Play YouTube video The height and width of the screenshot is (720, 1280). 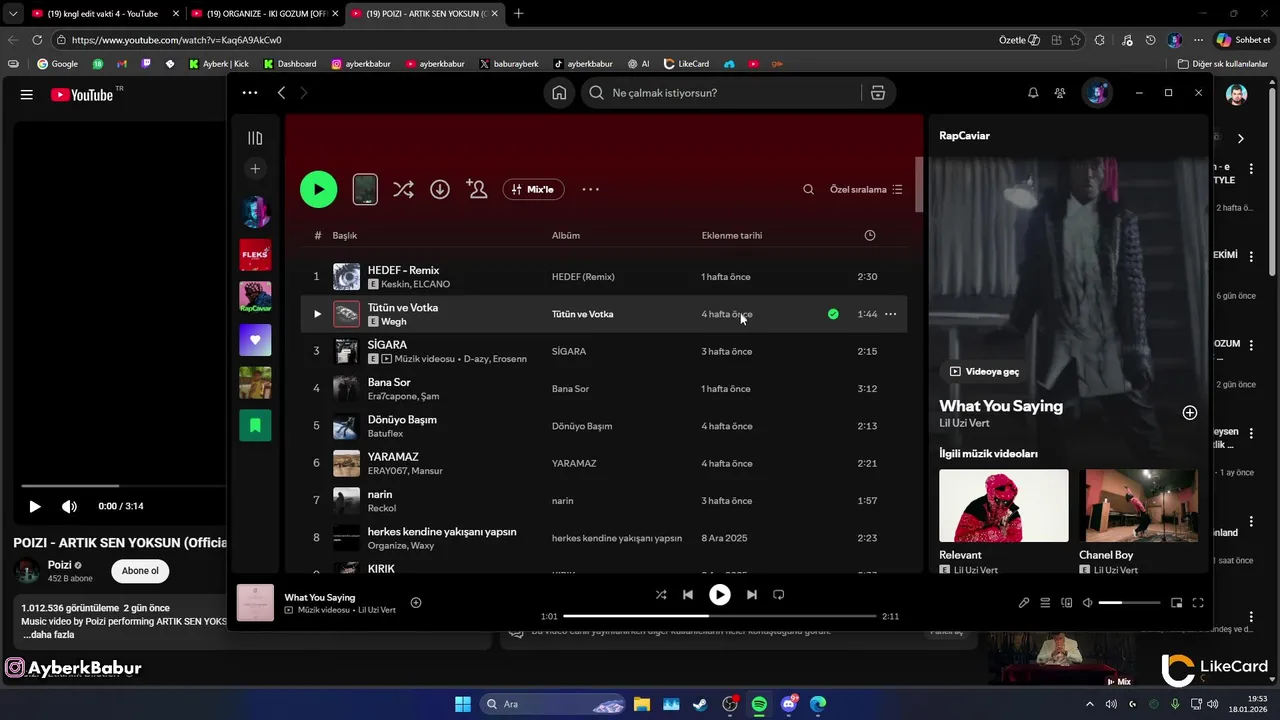pyautogui.click(x=35, y=507)
